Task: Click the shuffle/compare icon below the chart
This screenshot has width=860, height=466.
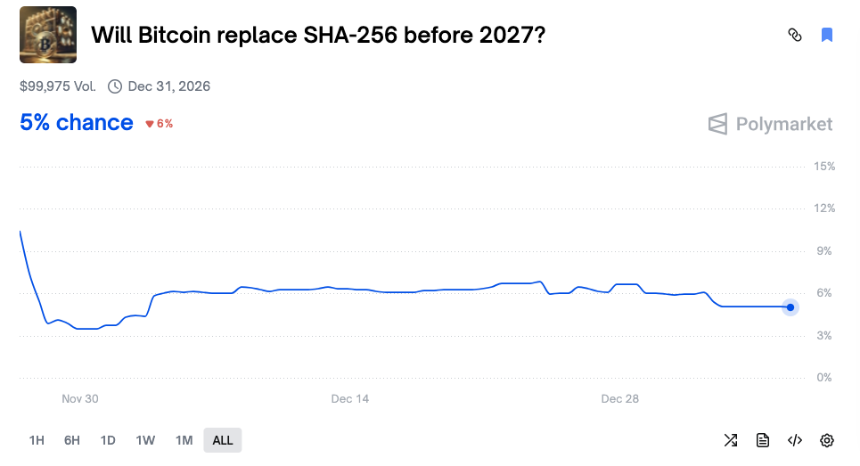Action: (731, 440)
